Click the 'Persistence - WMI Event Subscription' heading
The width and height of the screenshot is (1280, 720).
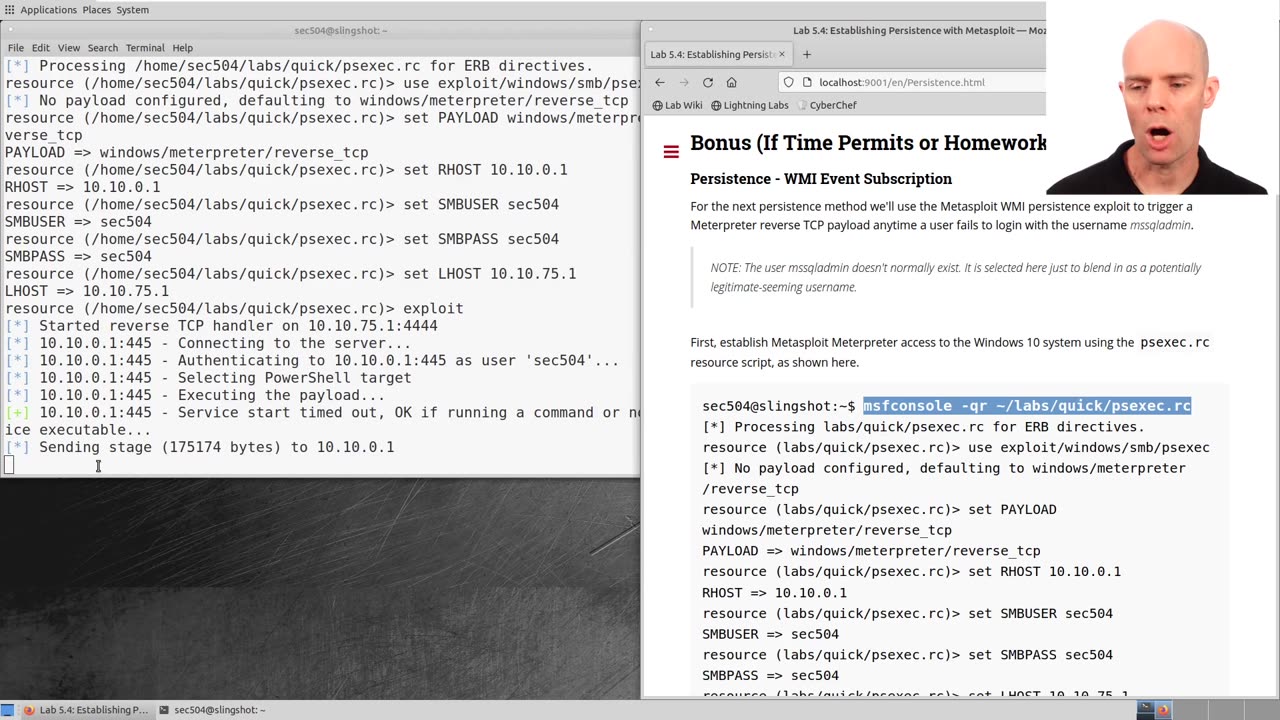(821, 179)
